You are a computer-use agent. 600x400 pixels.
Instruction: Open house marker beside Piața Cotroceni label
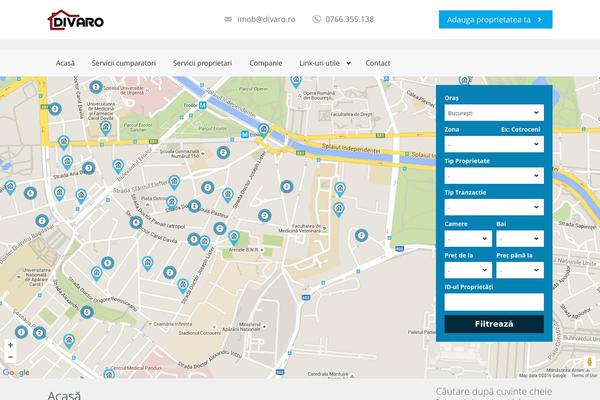172,203
